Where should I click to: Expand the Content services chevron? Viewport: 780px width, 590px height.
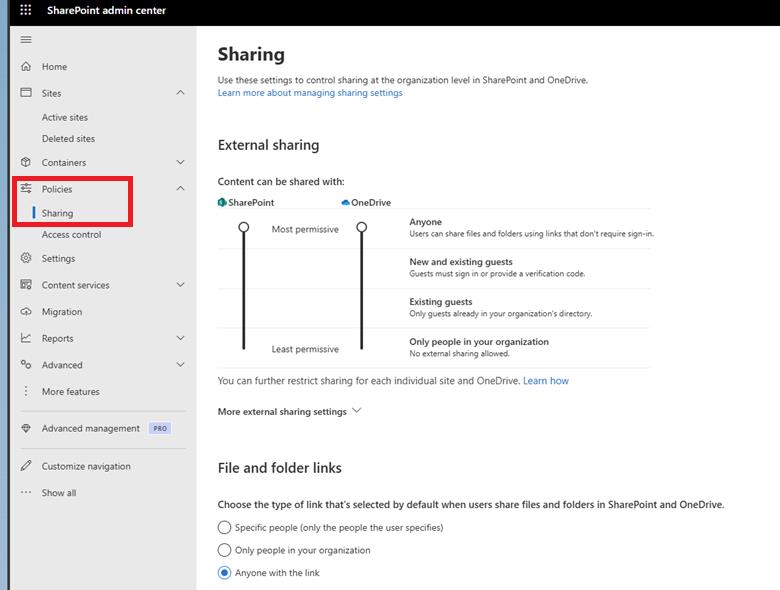(180, 285)
